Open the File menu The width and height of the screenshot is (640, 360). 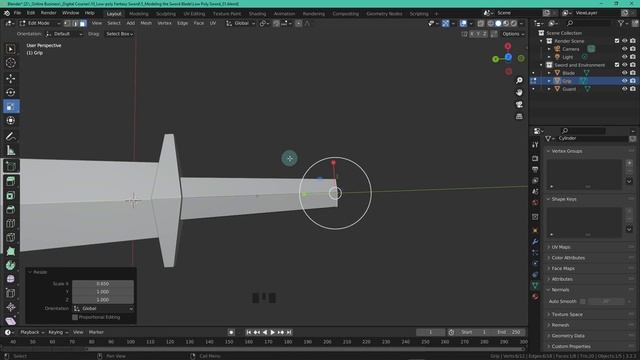coord(17,13)
